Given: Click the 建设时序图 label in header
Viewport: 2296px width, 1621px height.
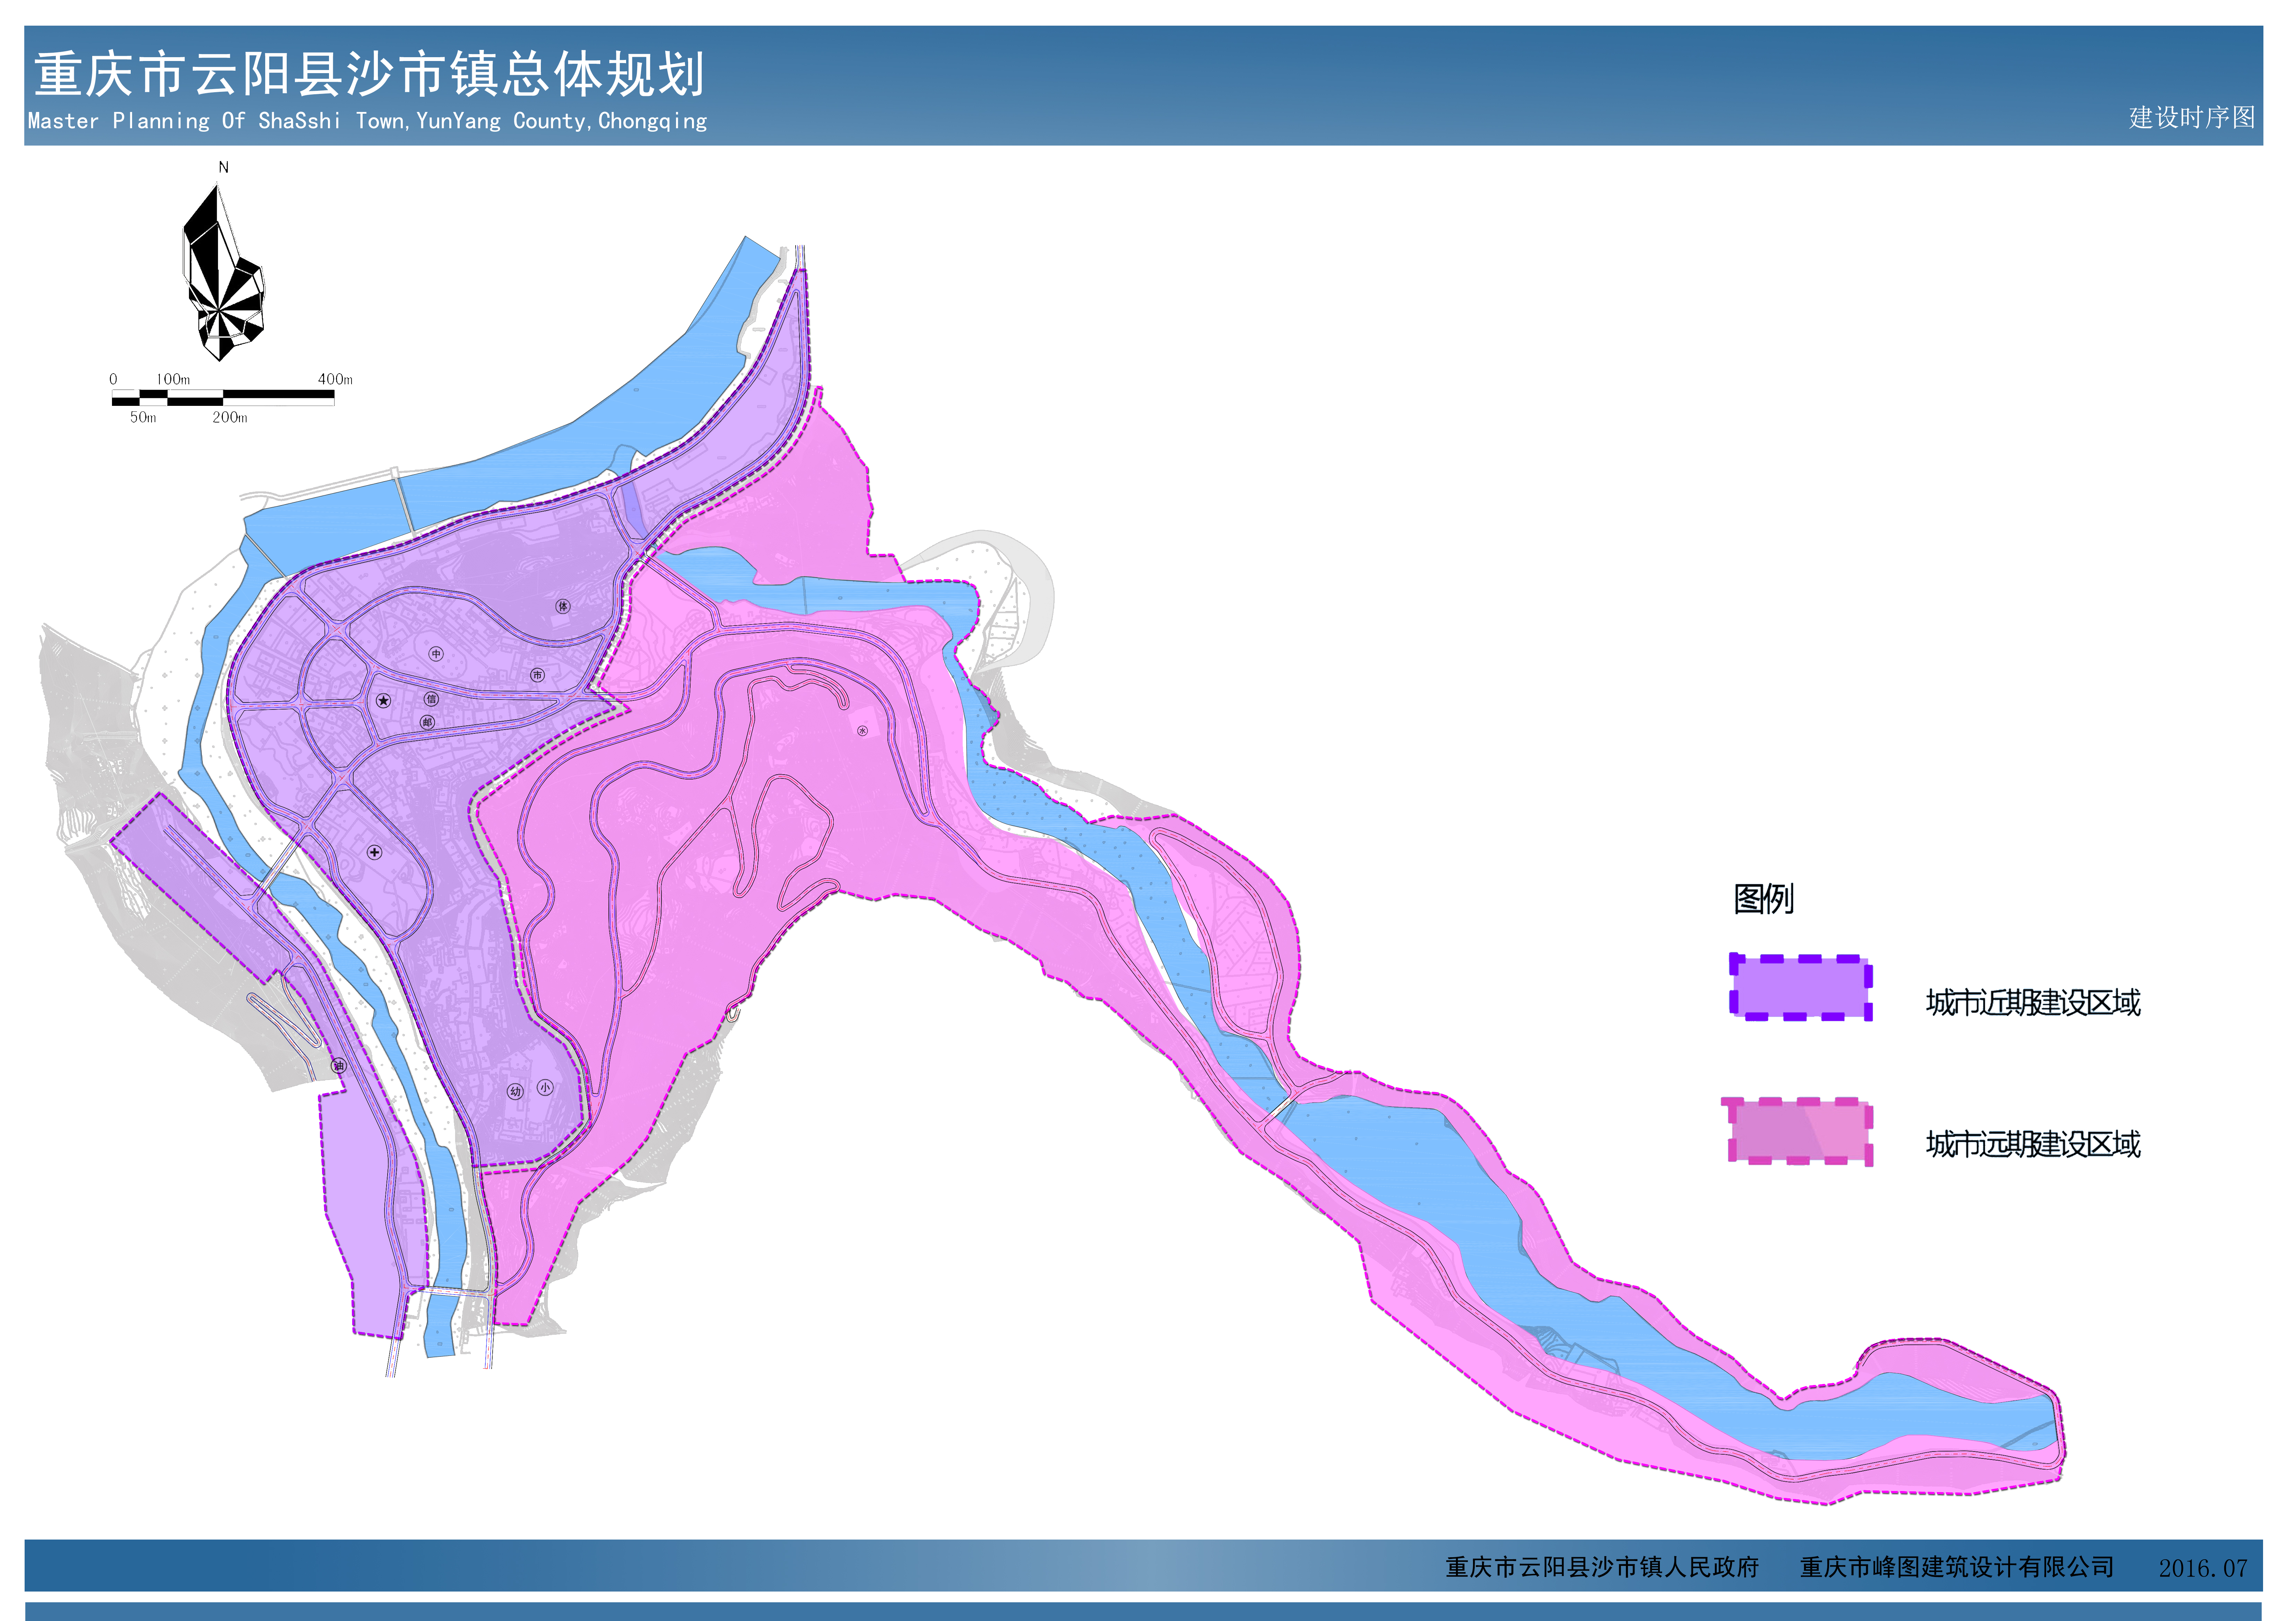Looking at the screenshot, I should coord(2192,117).
